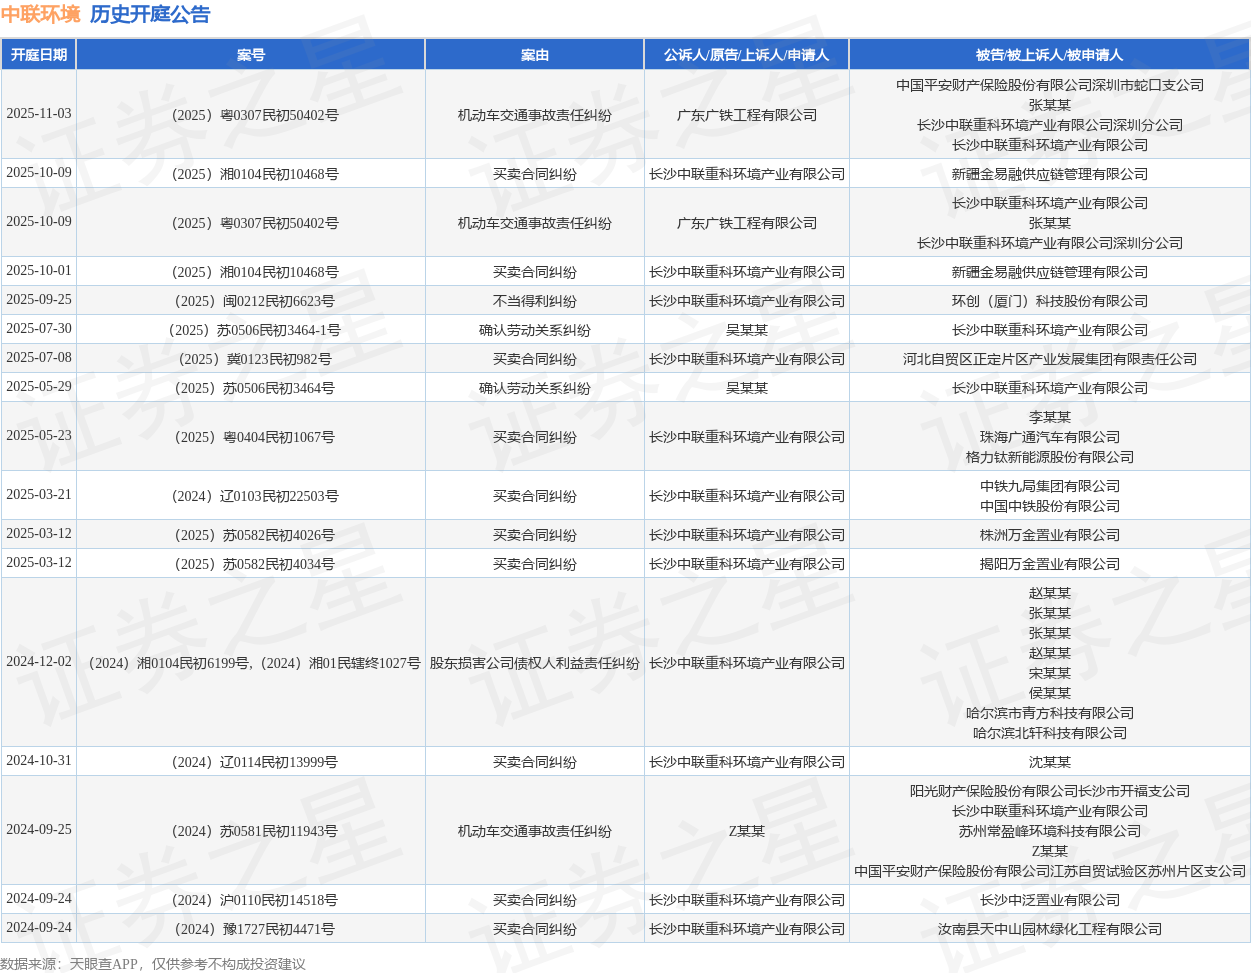1251x973 pixels.
Task: Select case number (2025)苏0582民初4034号
Action: pos(251,564)
